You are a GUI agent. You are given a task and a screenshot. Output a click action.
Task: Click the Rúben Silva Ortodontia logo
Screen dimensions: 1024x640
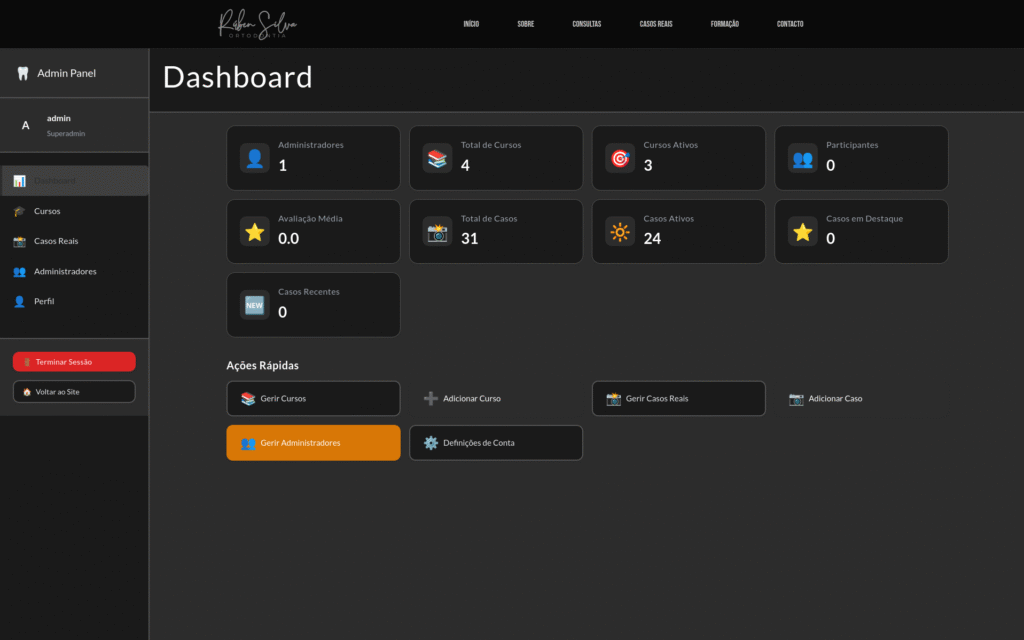click(258, 24)
